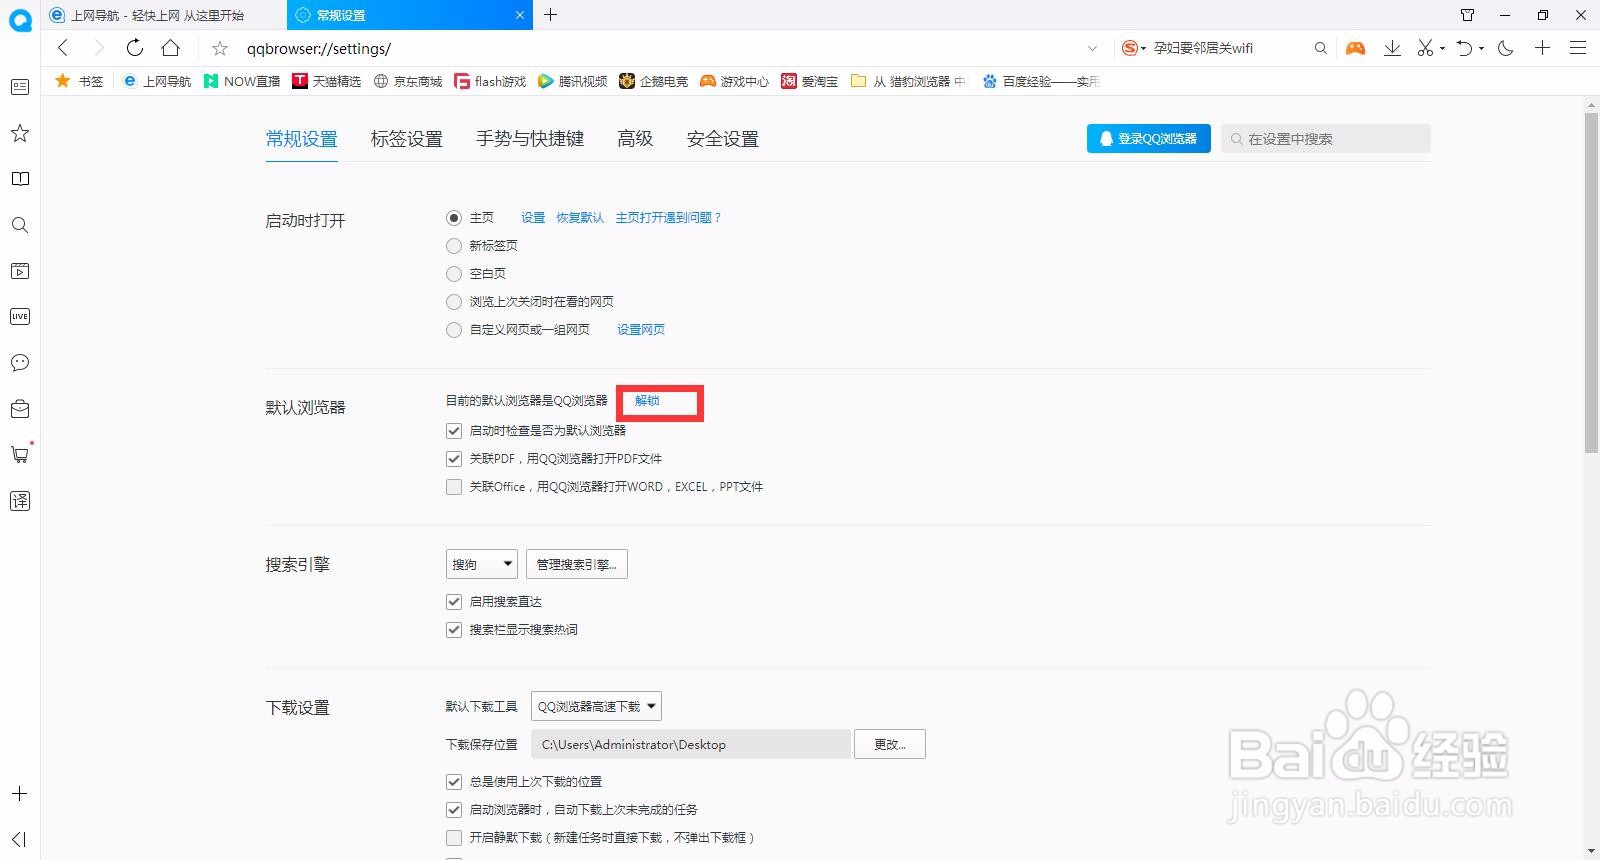Open the LIVE sidebar icon

[x=19, y=317]
